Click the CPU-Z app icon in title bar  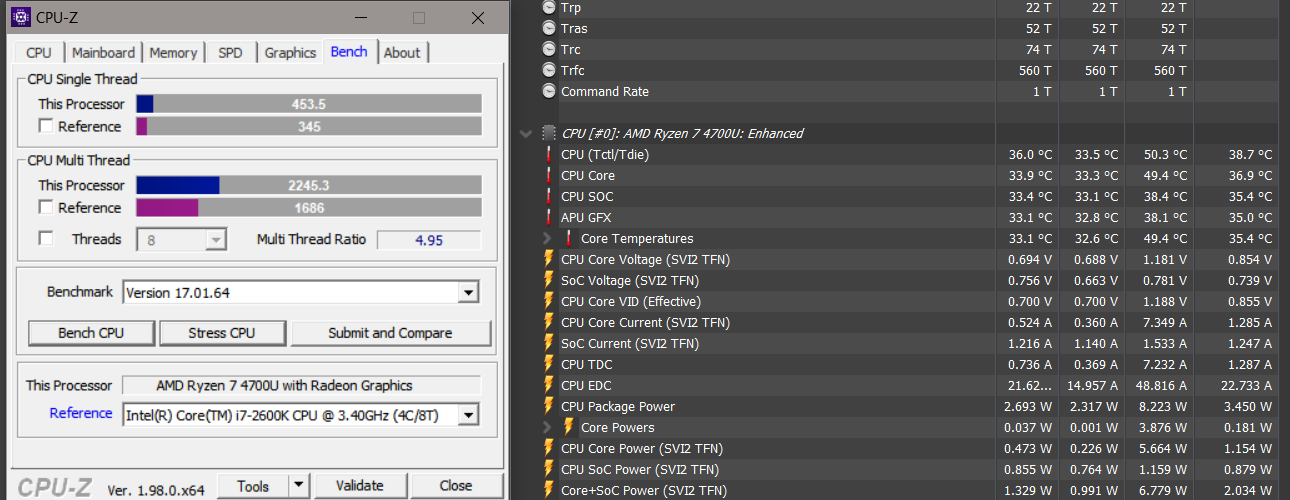coord(20,17)
